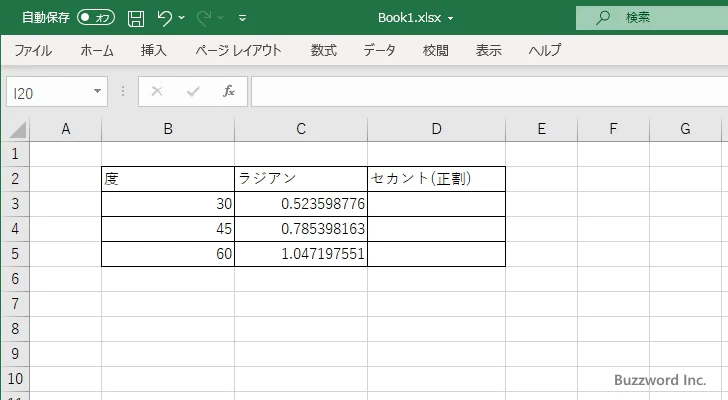Select empty secant cell in the 60 row
This screenshot has height=400, width=728.
pos(436,254)
